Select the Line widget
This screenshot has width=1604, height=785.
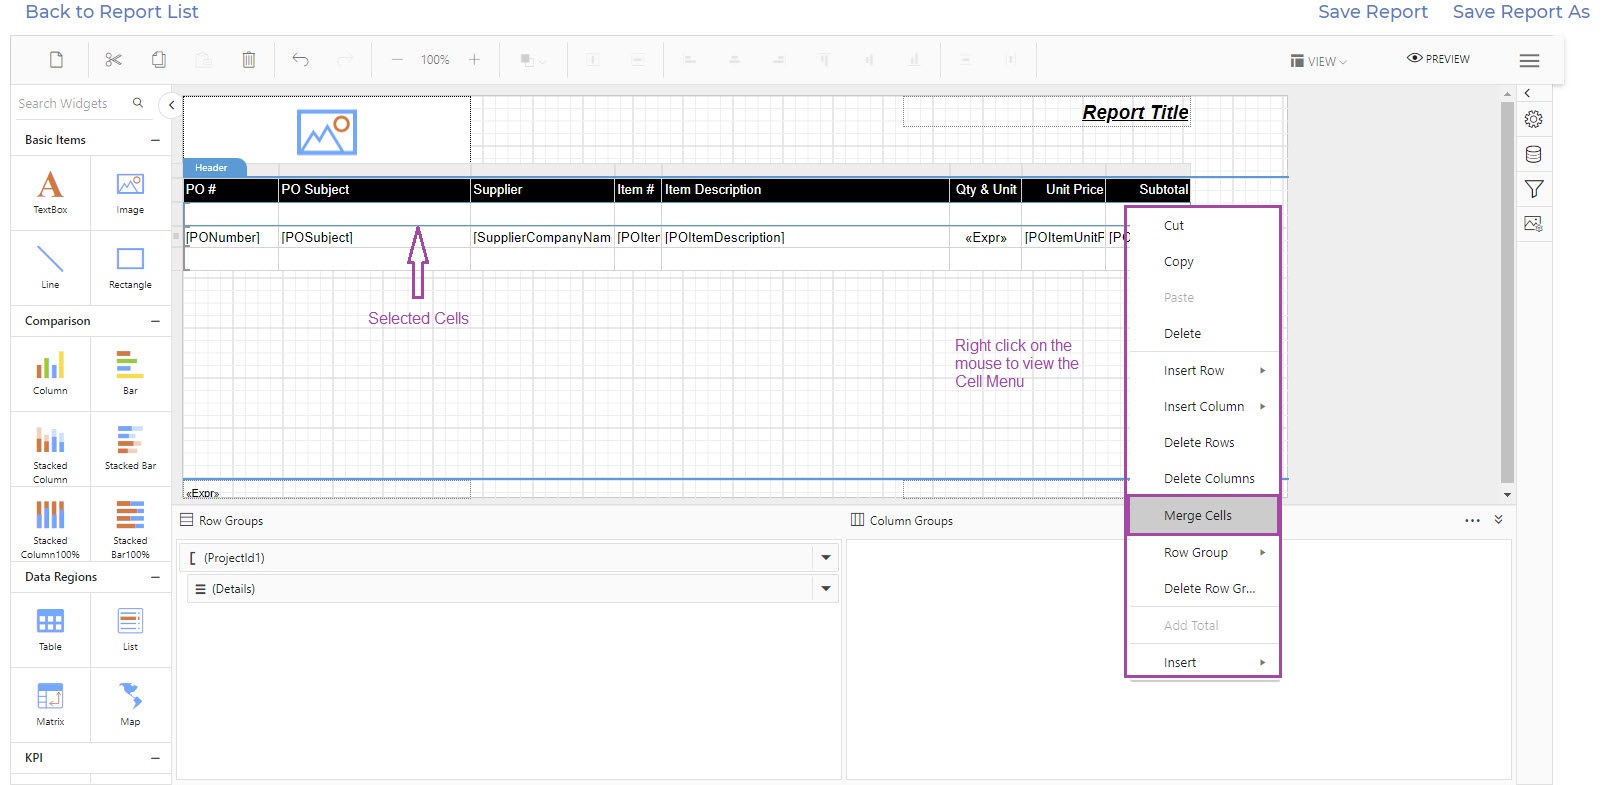coord(50,267)
